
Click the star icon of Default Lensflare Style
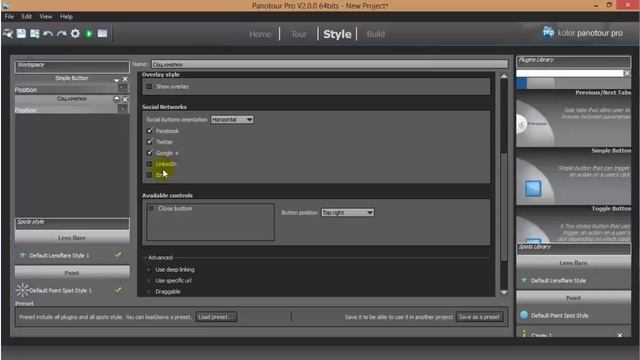click(524, 280)
